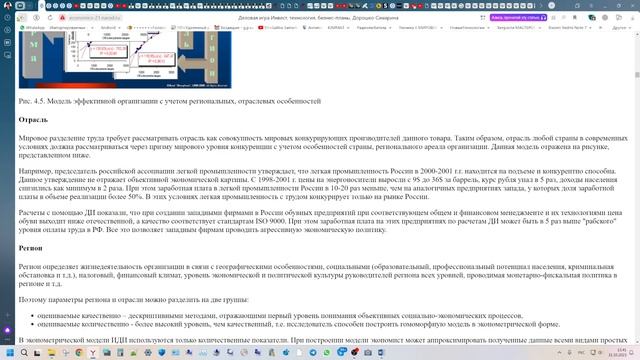Image resolution: width=640 pixels, height=360 pixels.
Task: Open File Explorer from taskbar
Action: [x=51, y=353]
